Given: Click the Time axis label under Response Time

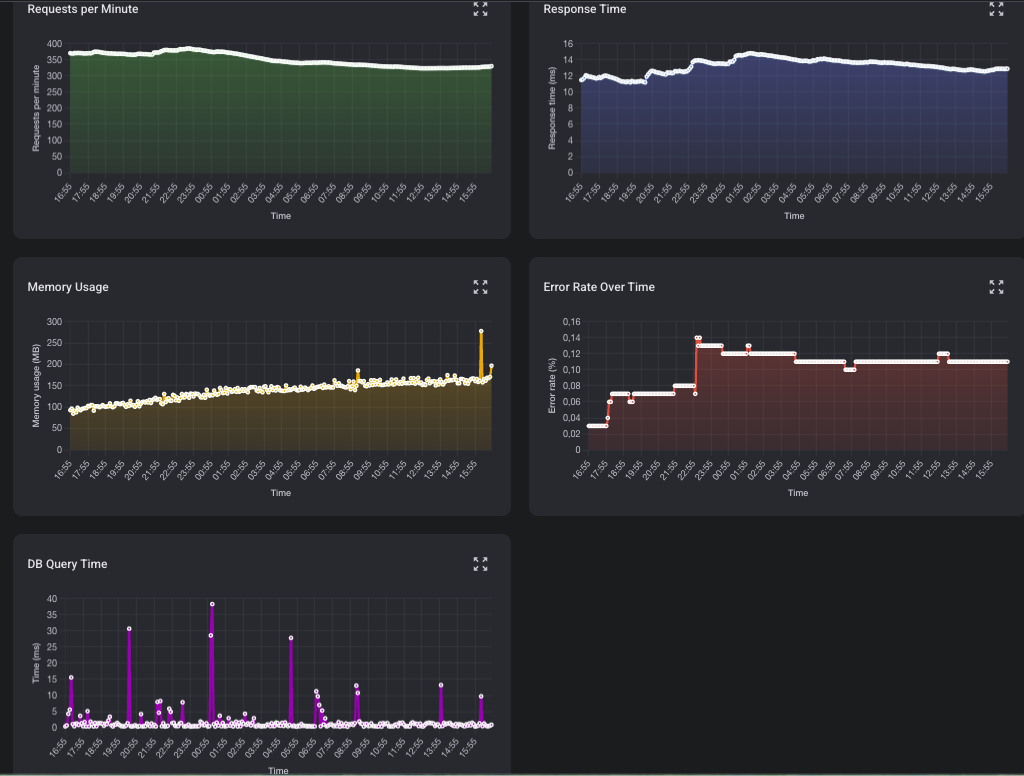Looking at the screenshot, I should pos(794,216).
